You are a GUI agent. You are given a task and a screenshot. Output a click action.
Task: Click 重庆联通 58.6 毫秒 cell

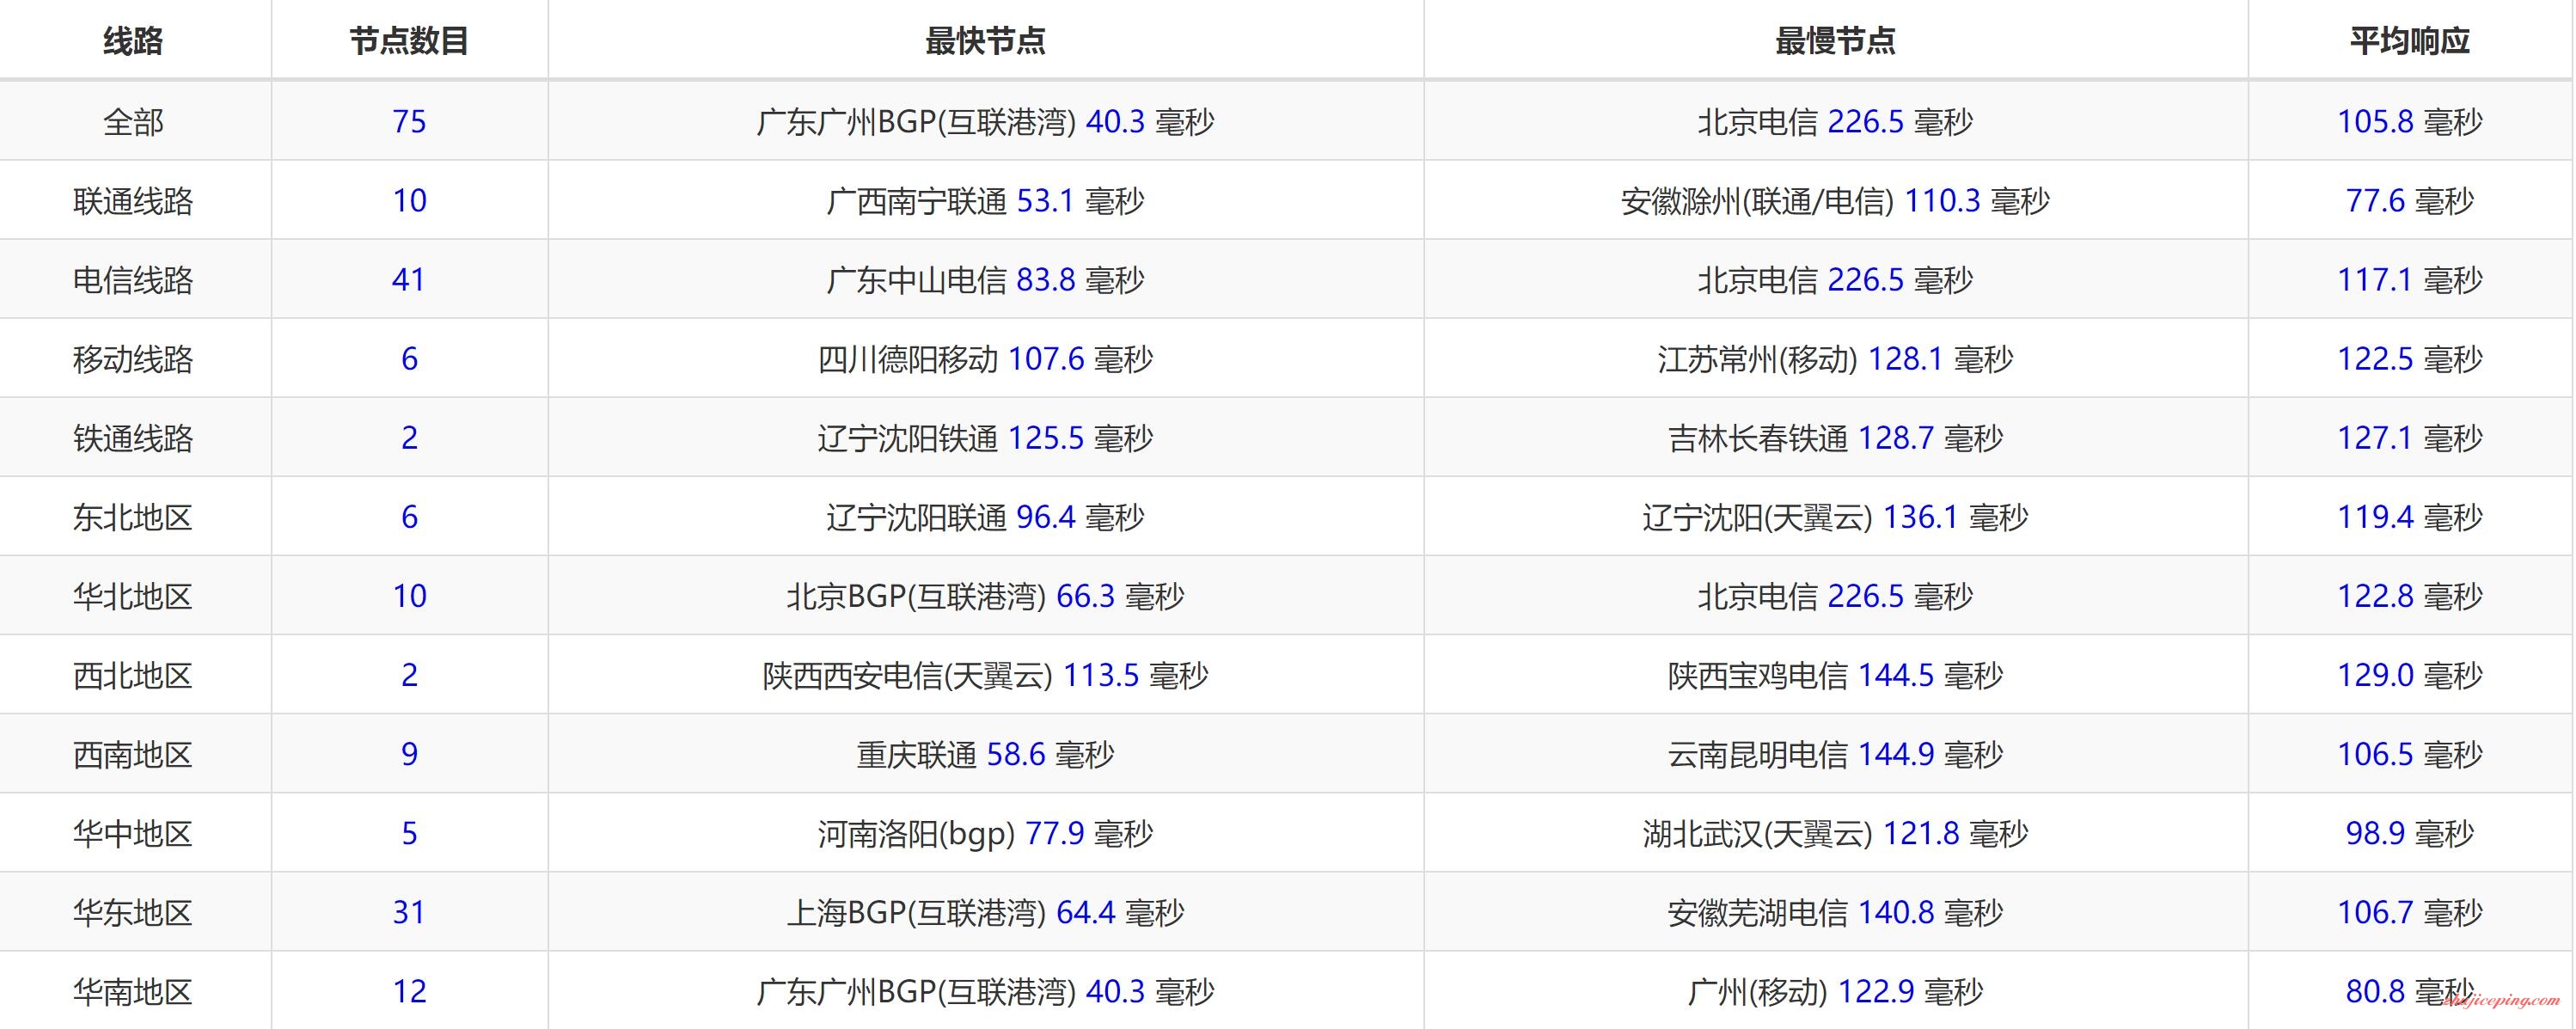pos(985,754)
